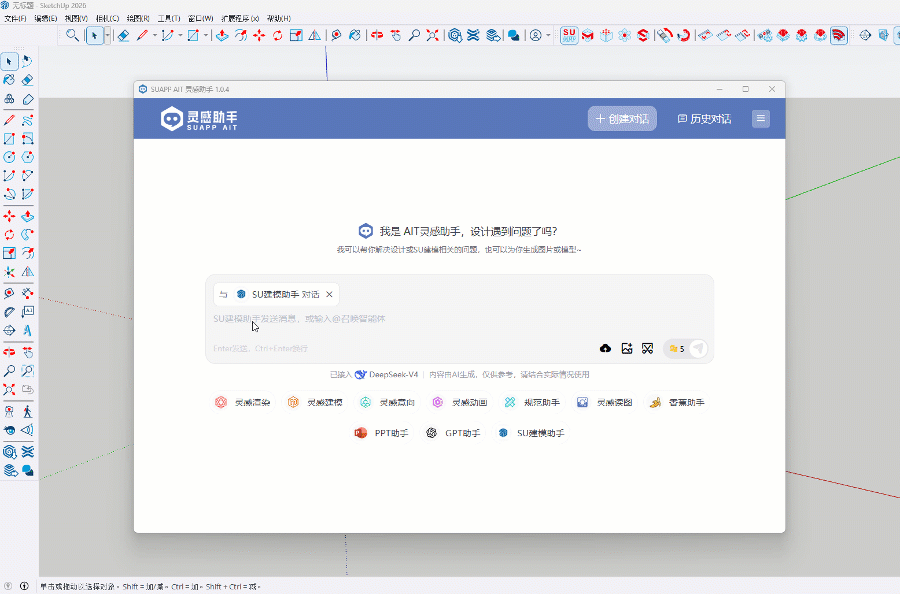Image resolution: width=900 pixels, height=594 pixels.
Task: Select the Scale tool in top toolbar
Action: pyautogui.click(x=296, y=36)
